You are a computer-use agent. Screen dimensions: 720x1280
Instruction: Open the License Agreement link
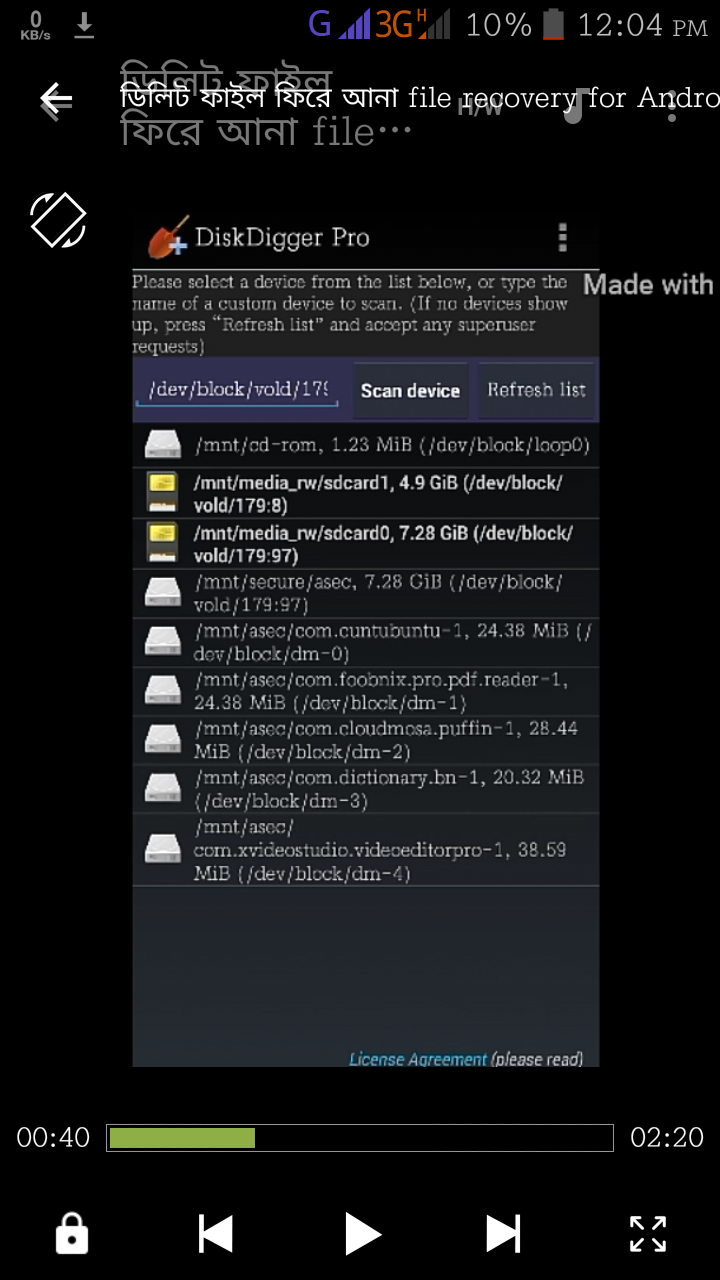[418, 1059]
